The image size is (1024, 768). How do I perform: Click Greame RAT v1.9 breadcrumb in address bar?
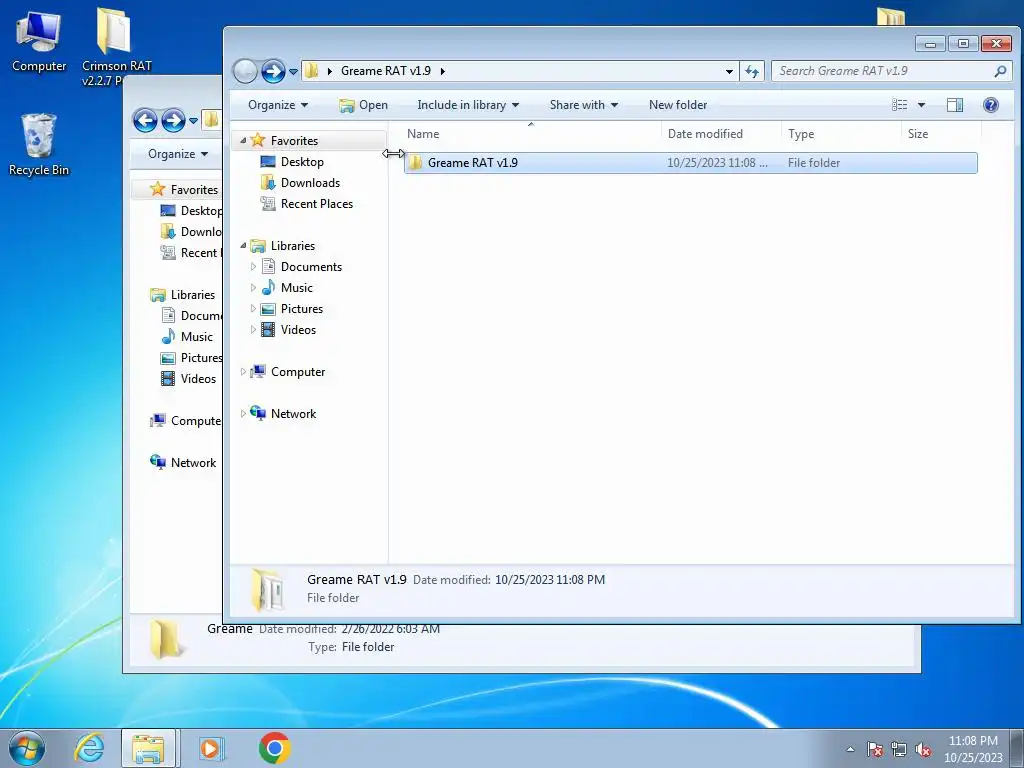385,71
